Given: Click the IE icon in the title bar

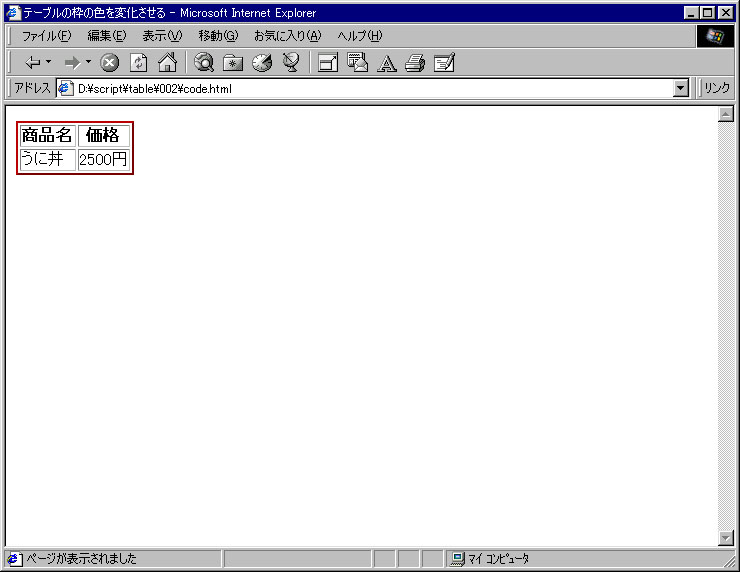Looking at the screenshot, I should 13,13.
